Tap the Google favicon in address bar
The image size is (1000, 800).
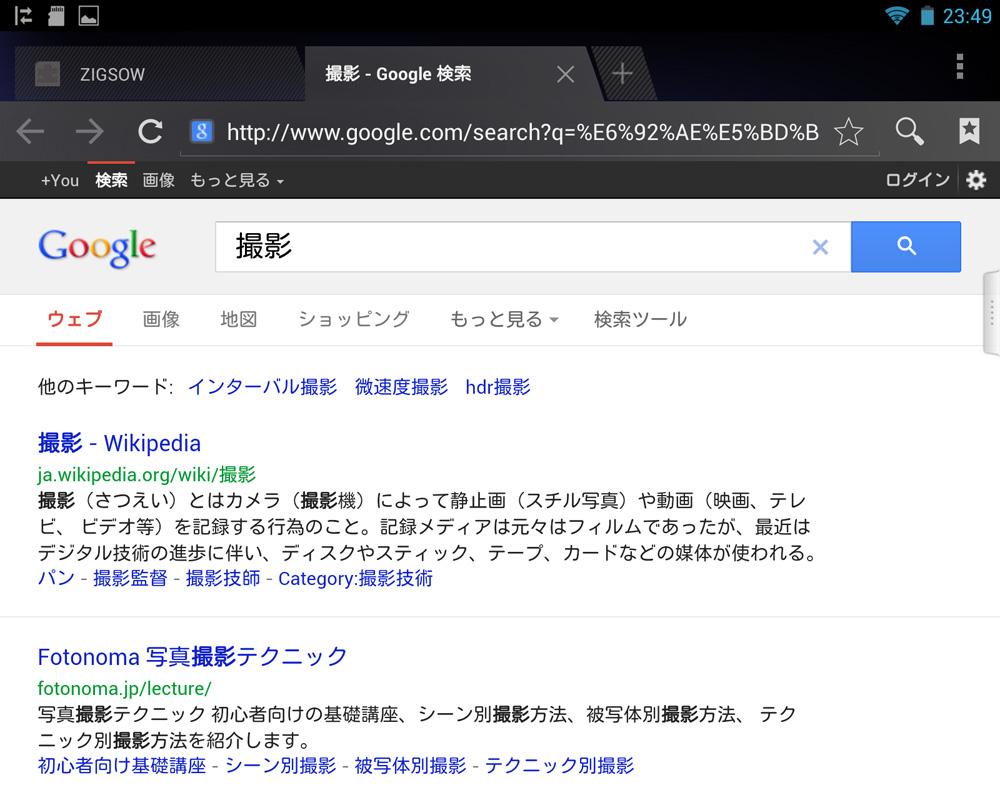tap(202, 132)
